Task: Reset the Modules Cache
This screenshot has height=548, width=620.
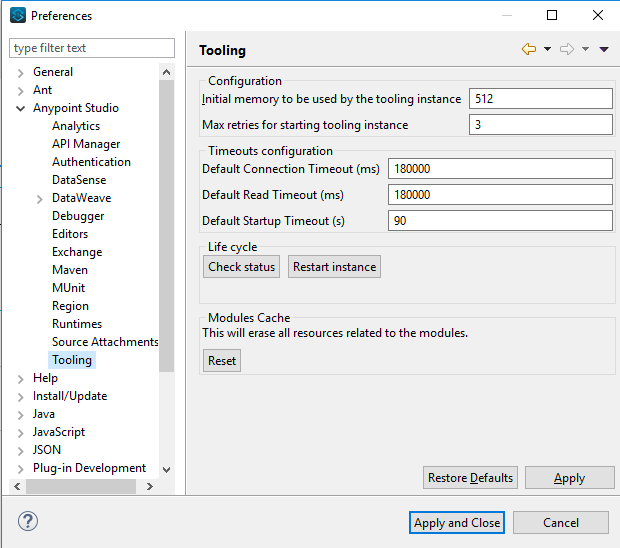Action: (x=222, y=361)
